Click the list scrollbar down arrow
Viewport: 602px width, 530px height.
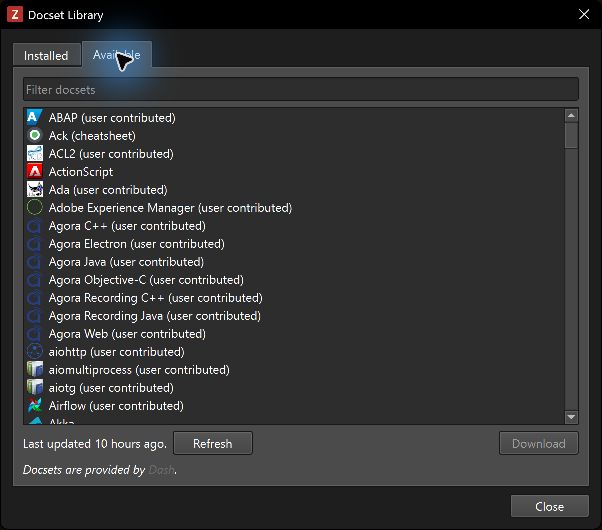(x=571, y=417)
